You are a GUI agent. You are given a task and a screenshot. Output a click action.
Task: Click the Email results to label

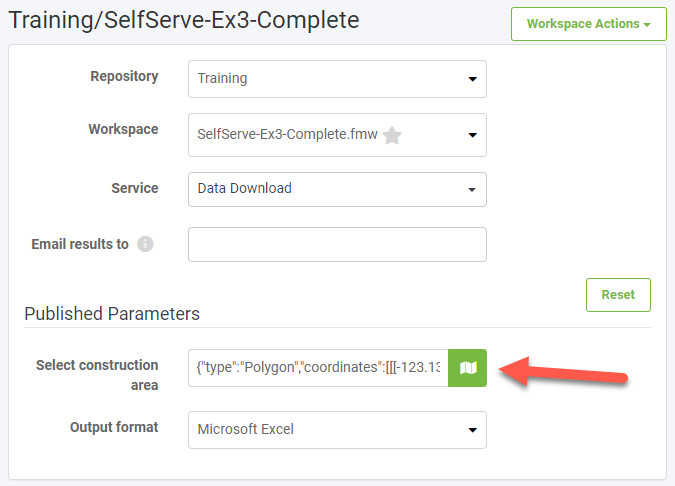80,244
